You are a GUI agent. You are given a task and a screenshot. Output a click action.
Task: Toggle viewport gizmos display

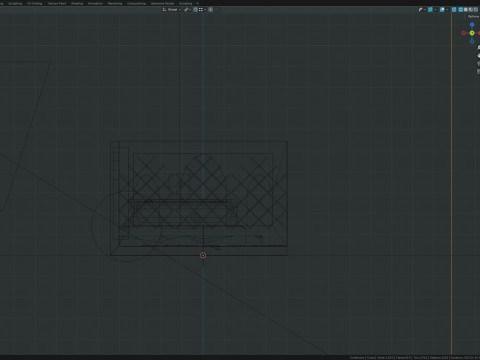pyautogui.click(x=430, y=10)
